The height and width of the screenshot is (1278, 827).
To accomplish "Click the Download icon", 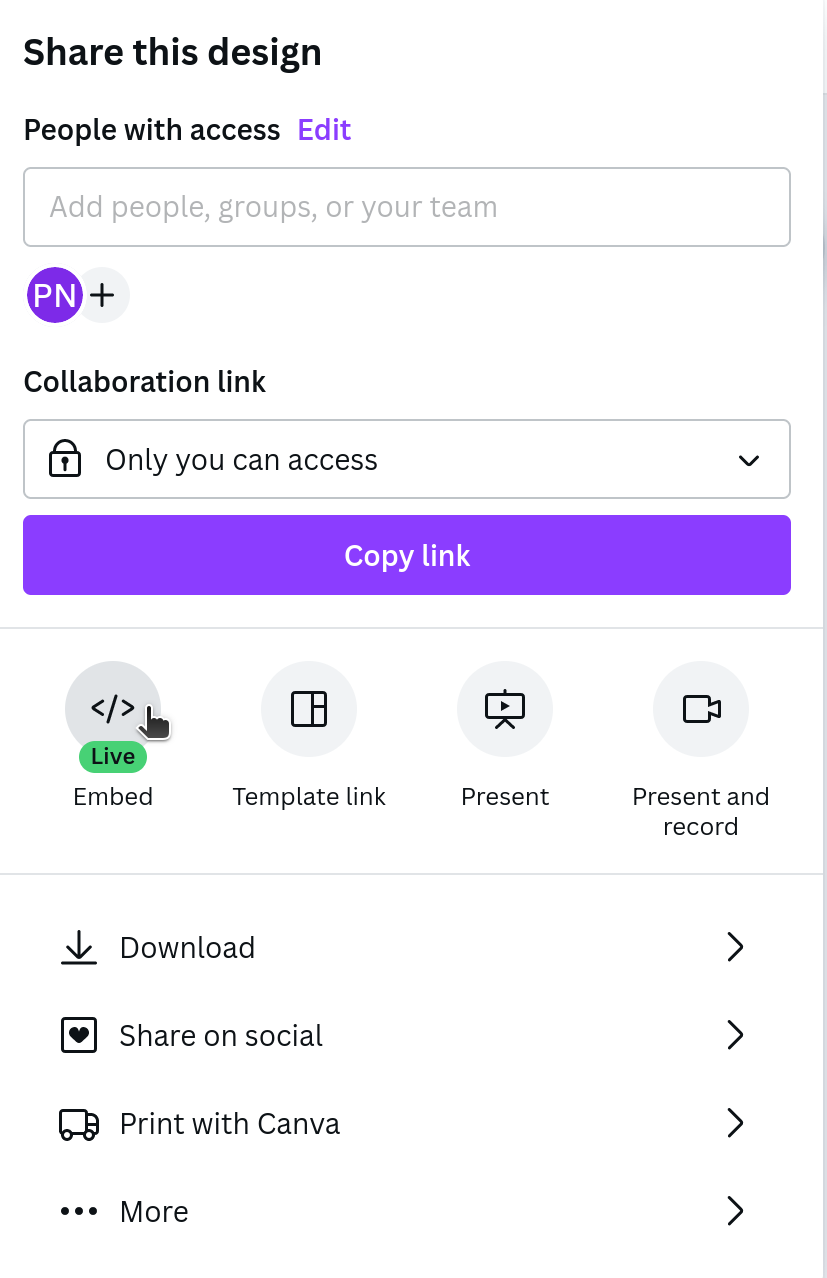I will [79, 947].
